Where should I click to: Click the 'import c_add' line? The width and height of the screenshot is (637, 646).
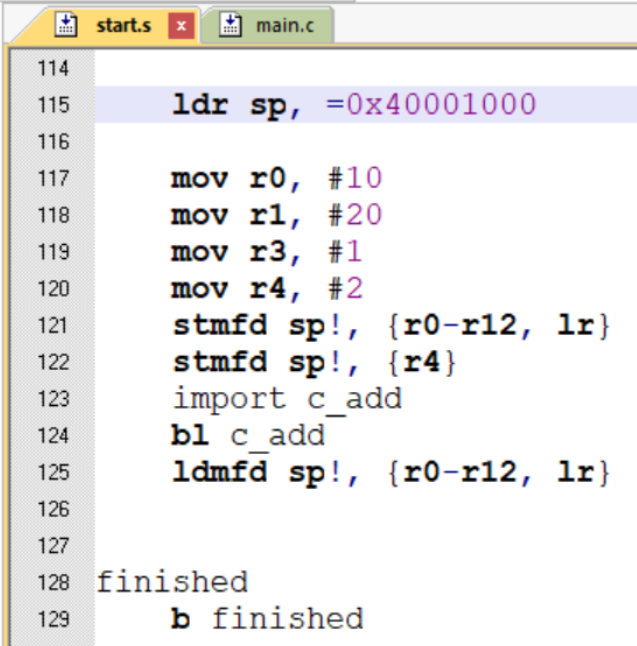[x=288, y=400]
